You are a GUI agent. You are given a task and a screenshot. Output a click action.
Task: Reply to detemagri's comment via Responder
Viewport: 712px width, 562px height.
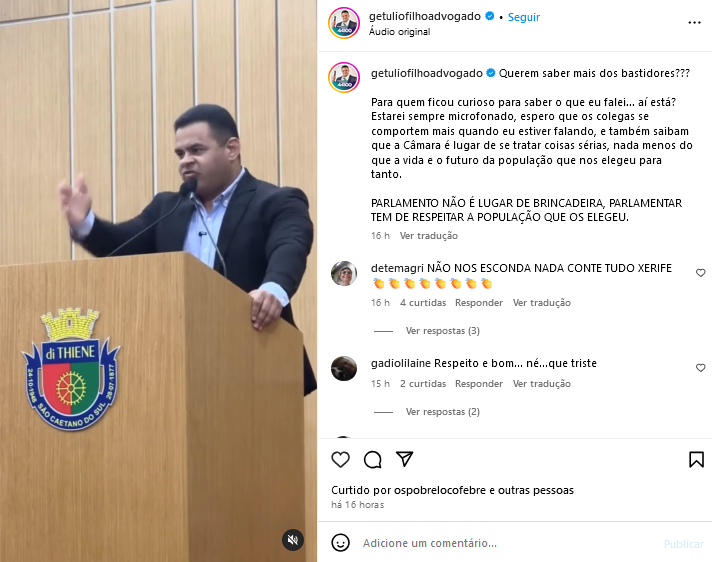479,303
